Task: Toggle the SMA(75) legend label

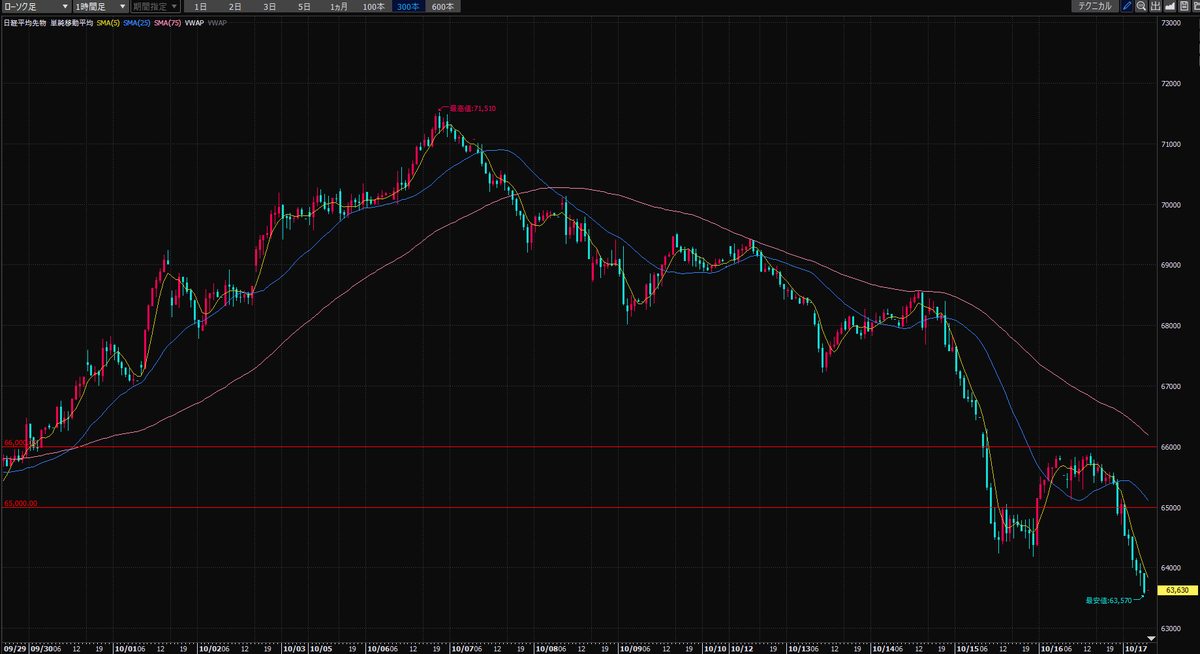Action: [169, 22]
